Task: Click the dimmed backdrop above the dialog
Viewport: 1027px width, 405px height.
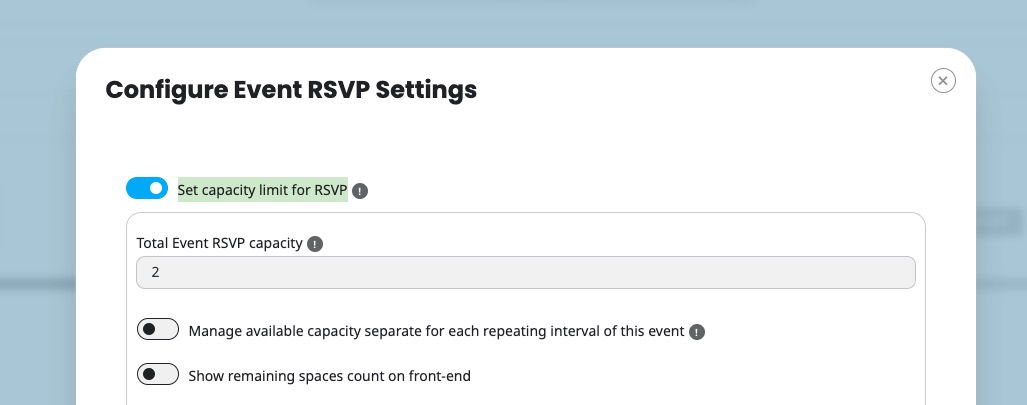Action: click(514, 23)
